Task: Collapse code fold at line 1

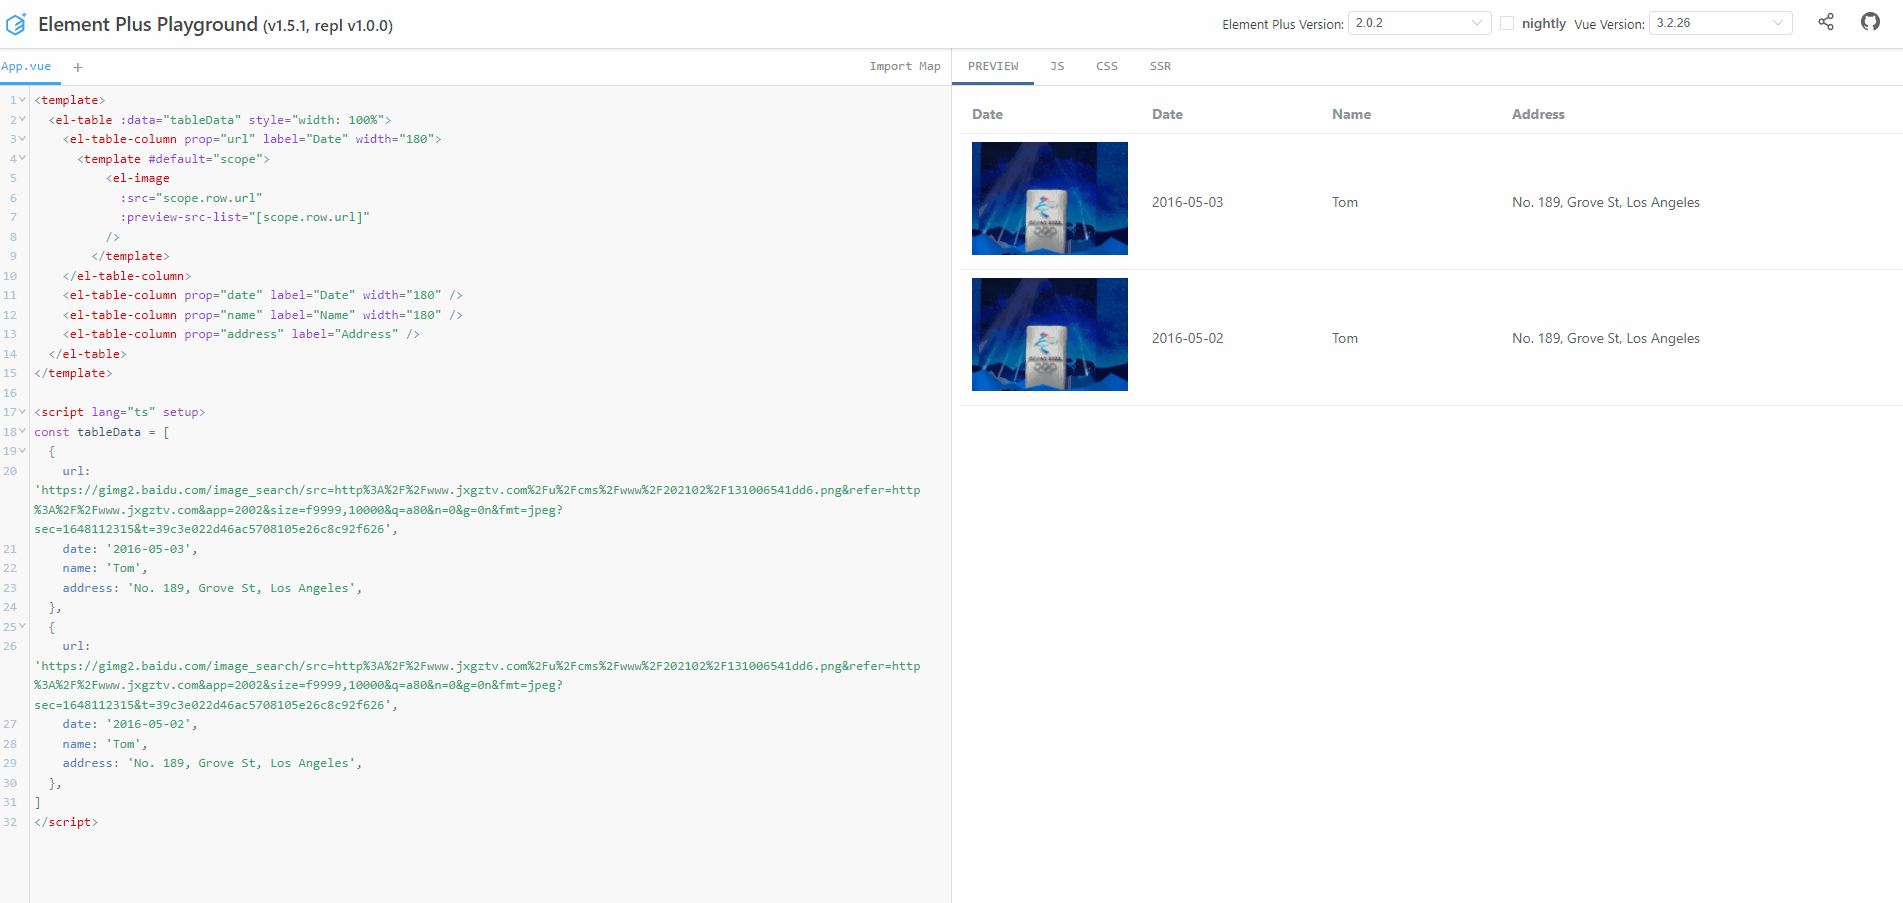Action: coord(22,100)
